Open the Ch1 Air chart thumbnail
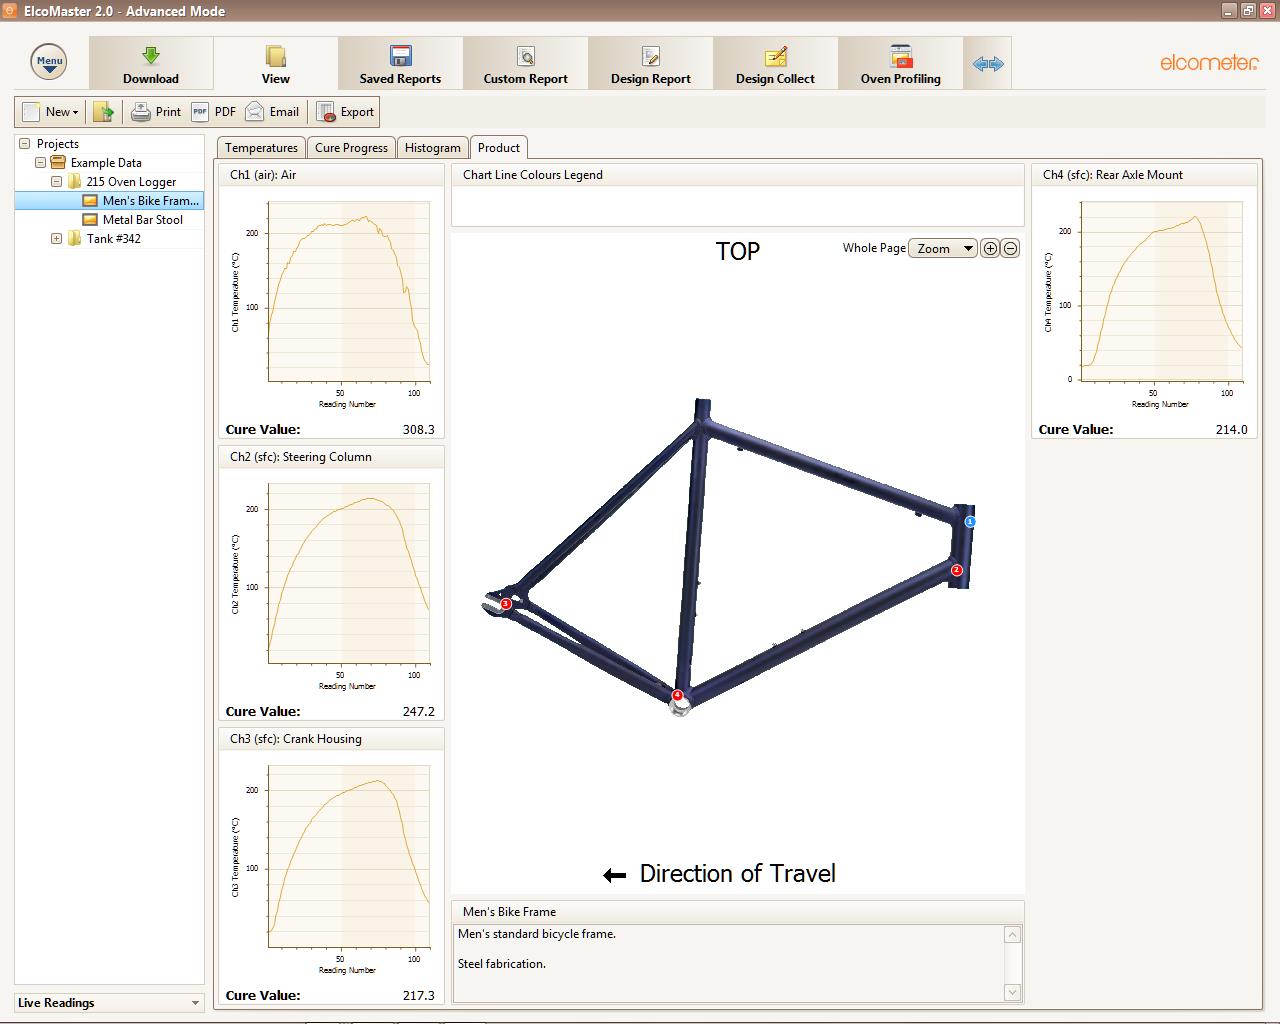 (x=331, y=303)
